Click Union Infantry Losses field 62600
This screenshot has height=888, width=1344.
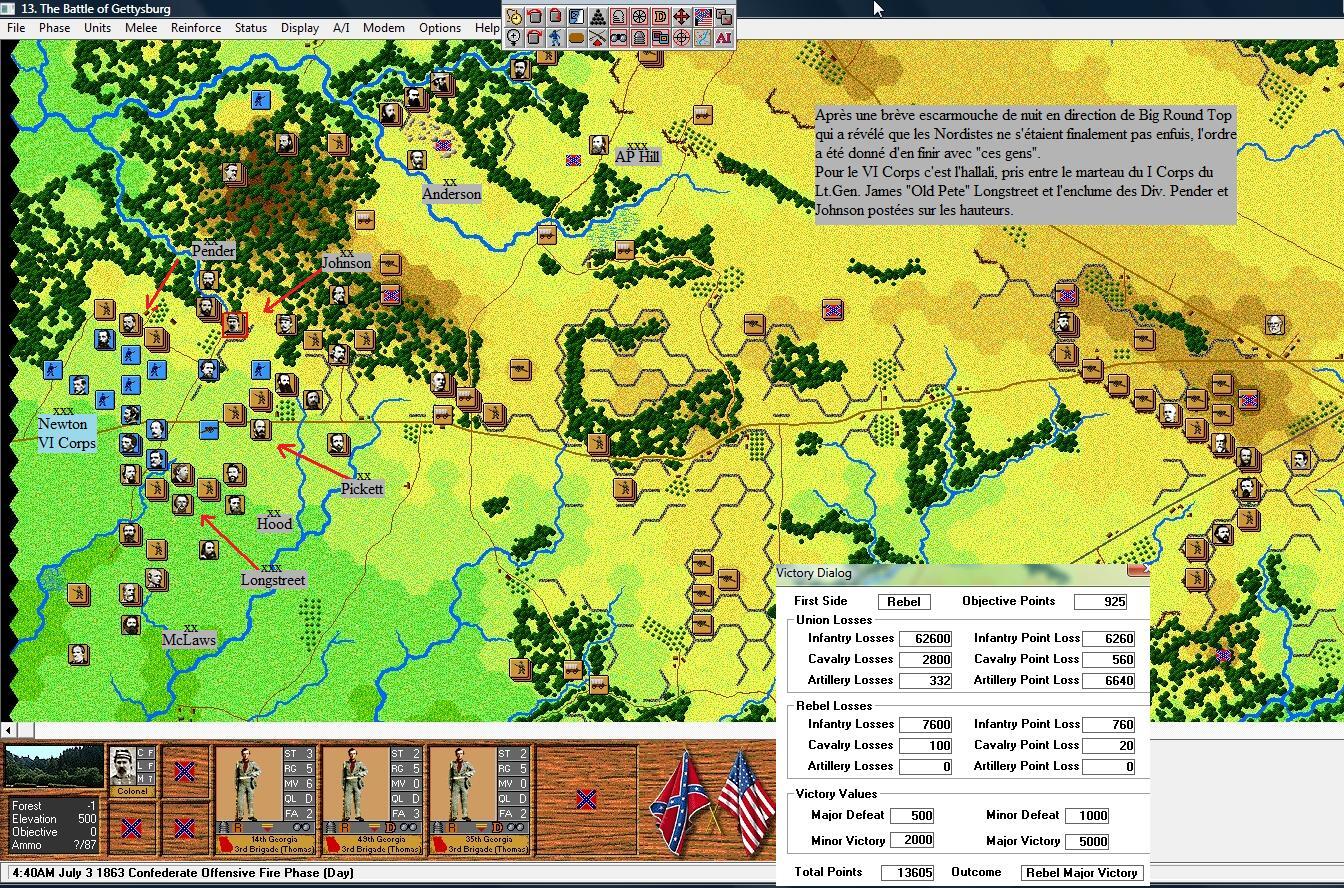click(925, 638)
